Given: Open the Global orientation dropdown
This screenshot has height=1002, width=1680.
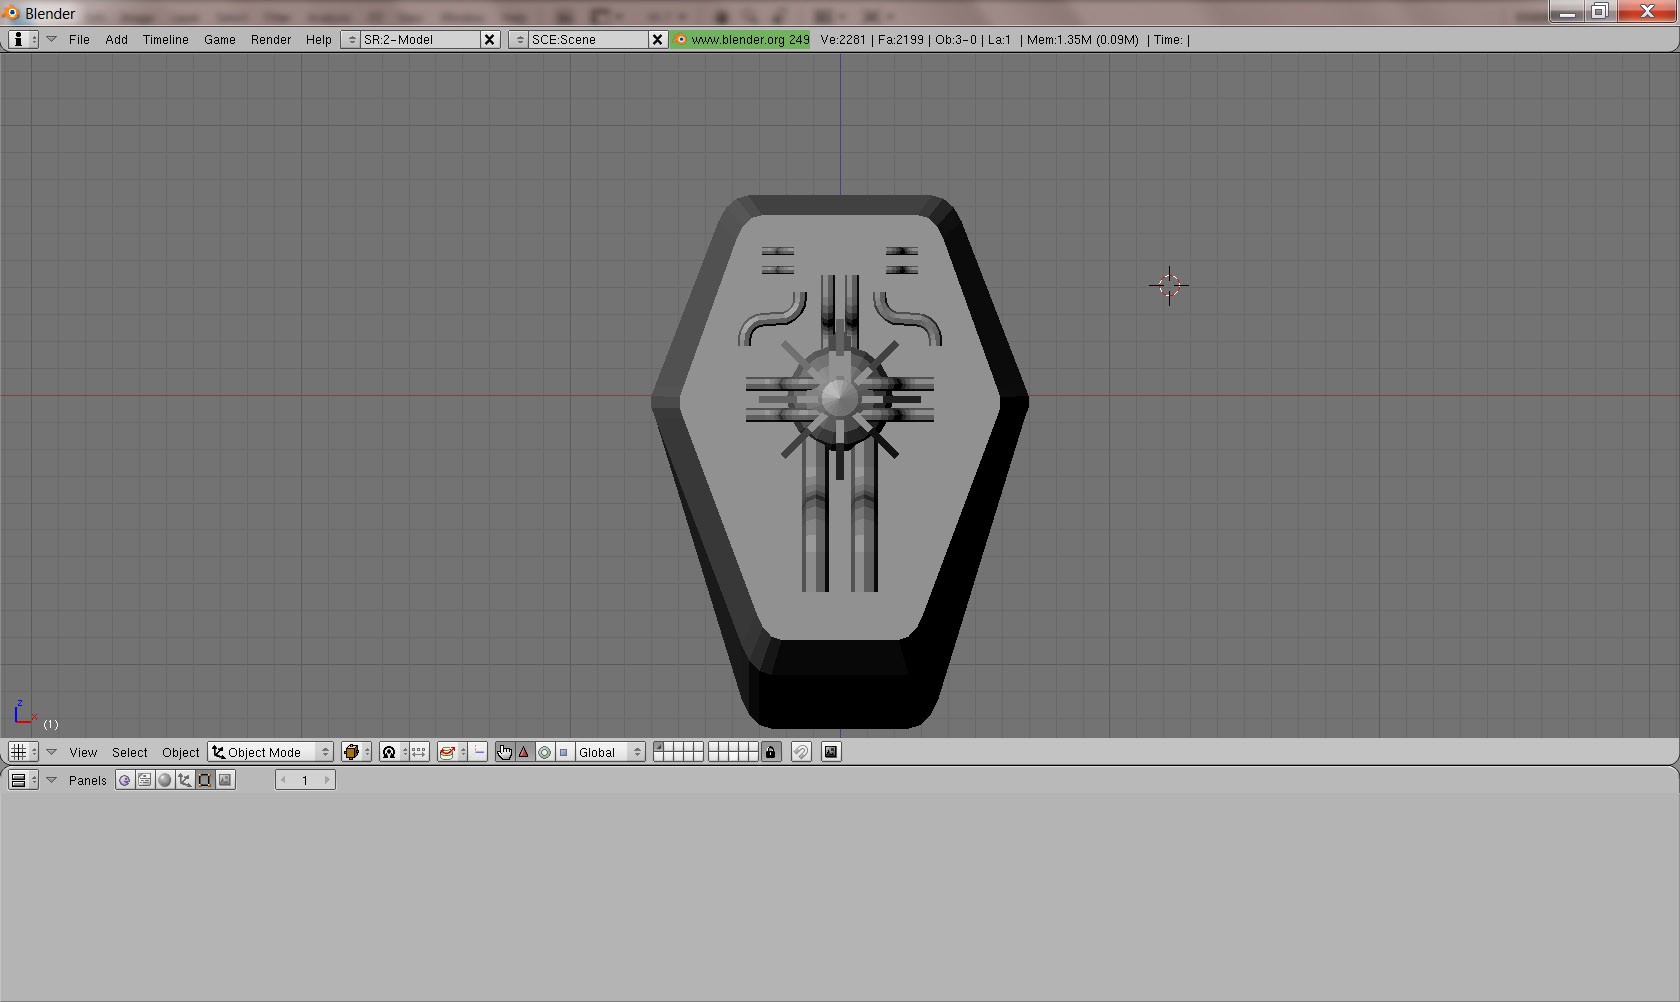Looking at the screenshot, I should [609, 752].
